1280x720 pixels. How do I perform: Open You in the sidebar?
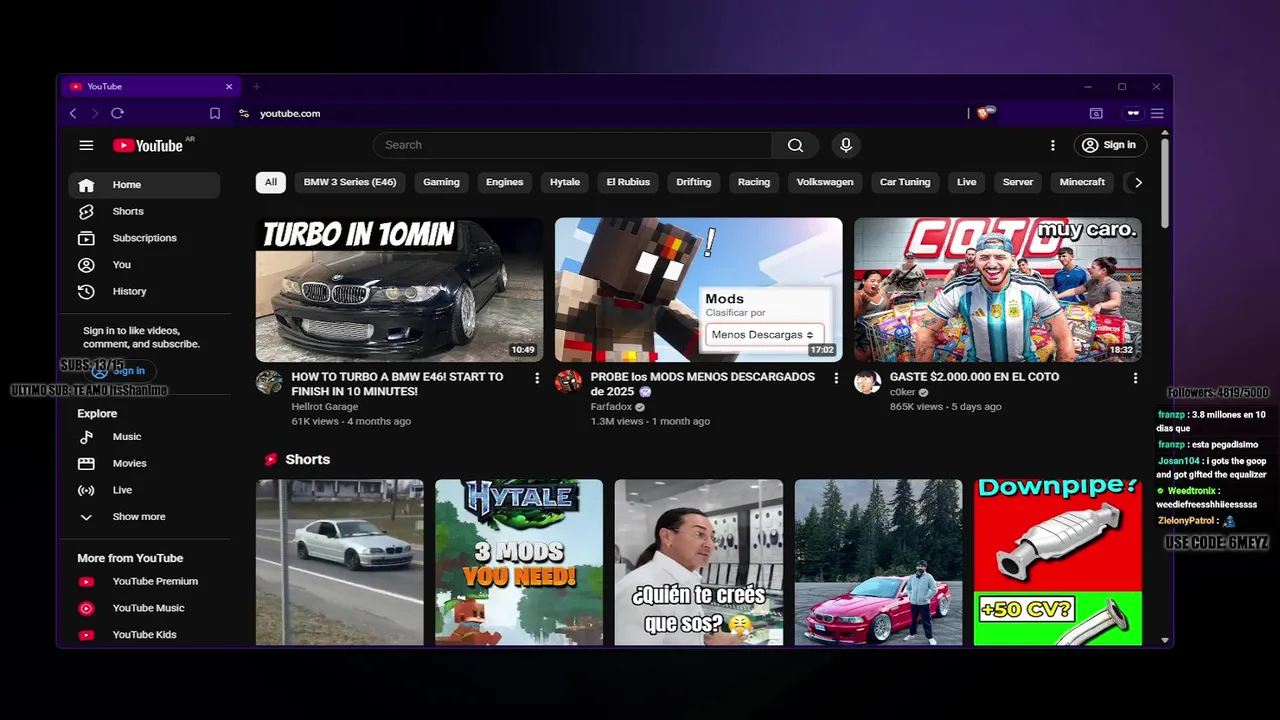(144, 265)
